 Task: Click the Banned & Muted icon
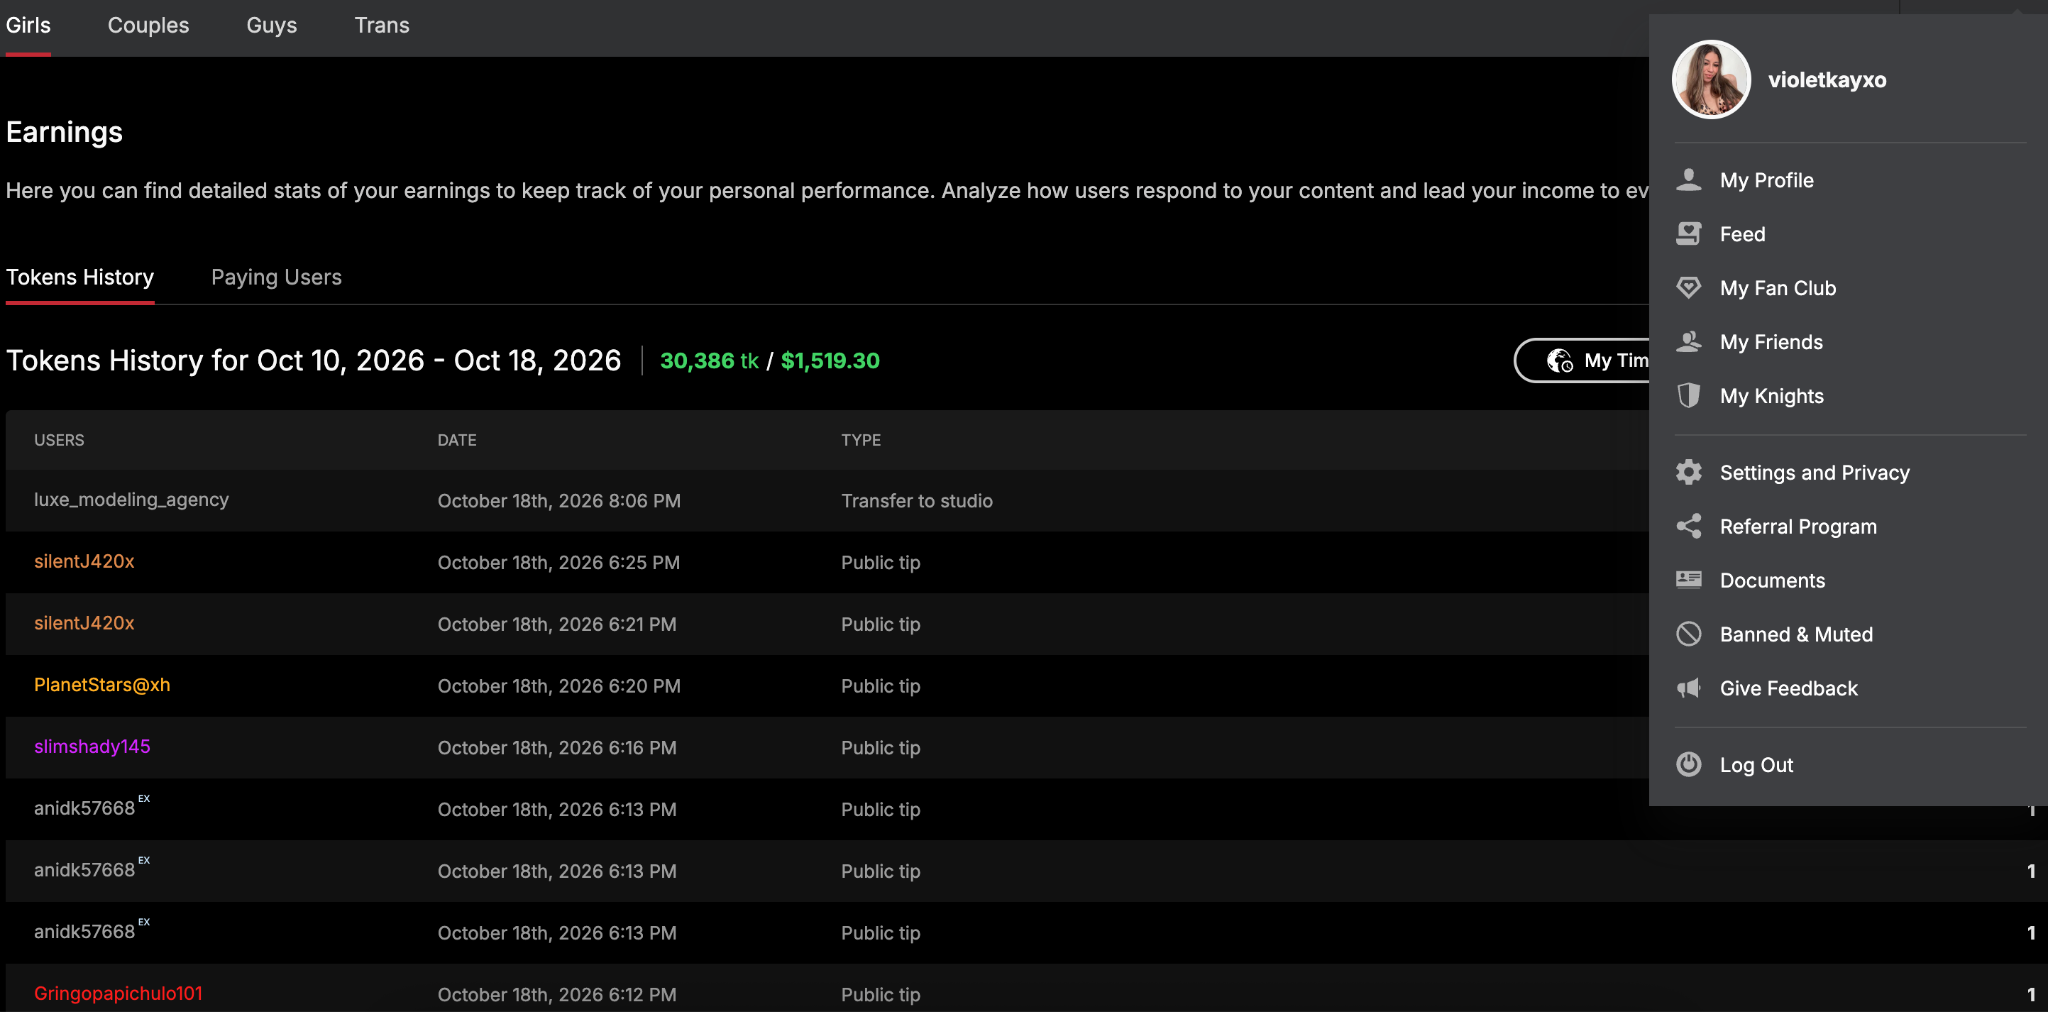[1689, 634]
